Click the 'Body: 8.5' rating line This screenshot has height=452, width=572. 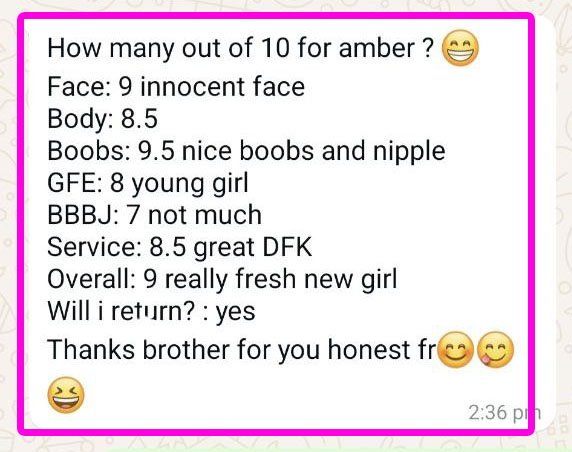tap(103, 119)
